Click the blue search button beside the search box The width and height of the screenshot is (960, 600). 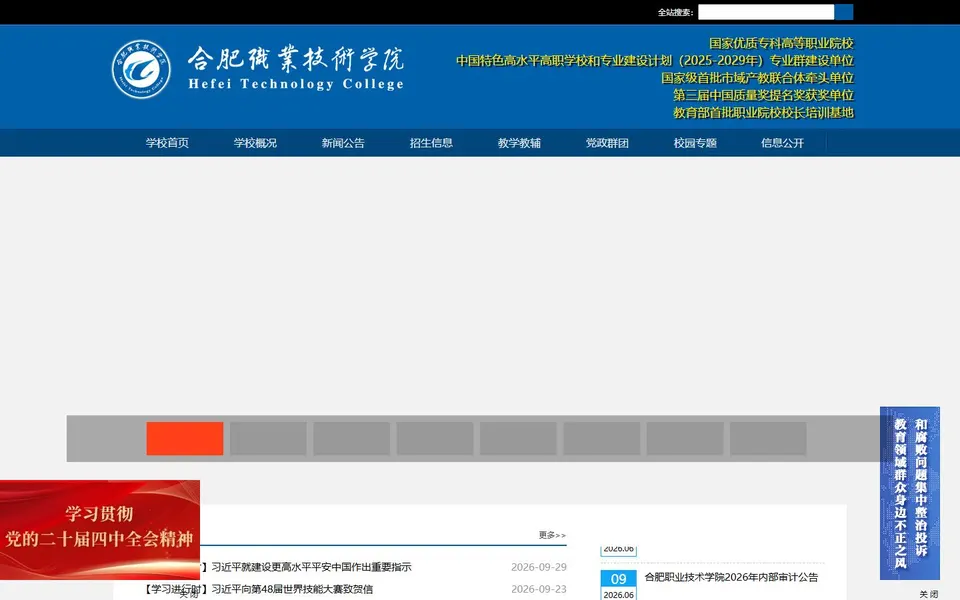(844, 12)
